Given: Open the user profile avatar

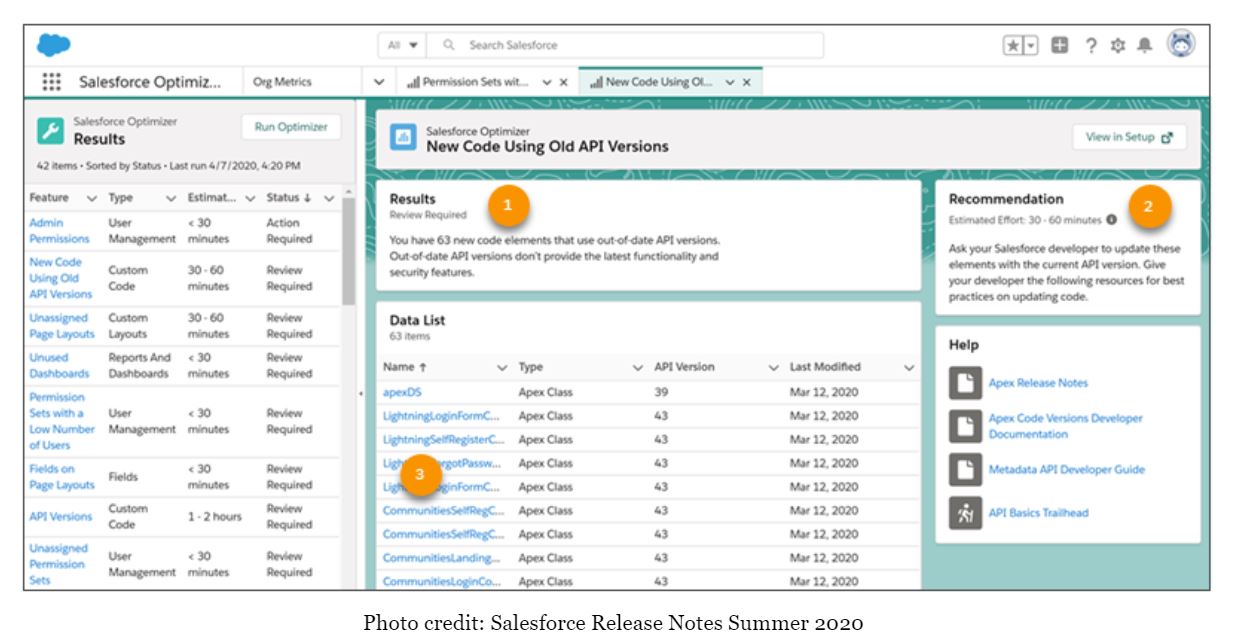Looking at the screenshot, I should (x=1181, y=45).
